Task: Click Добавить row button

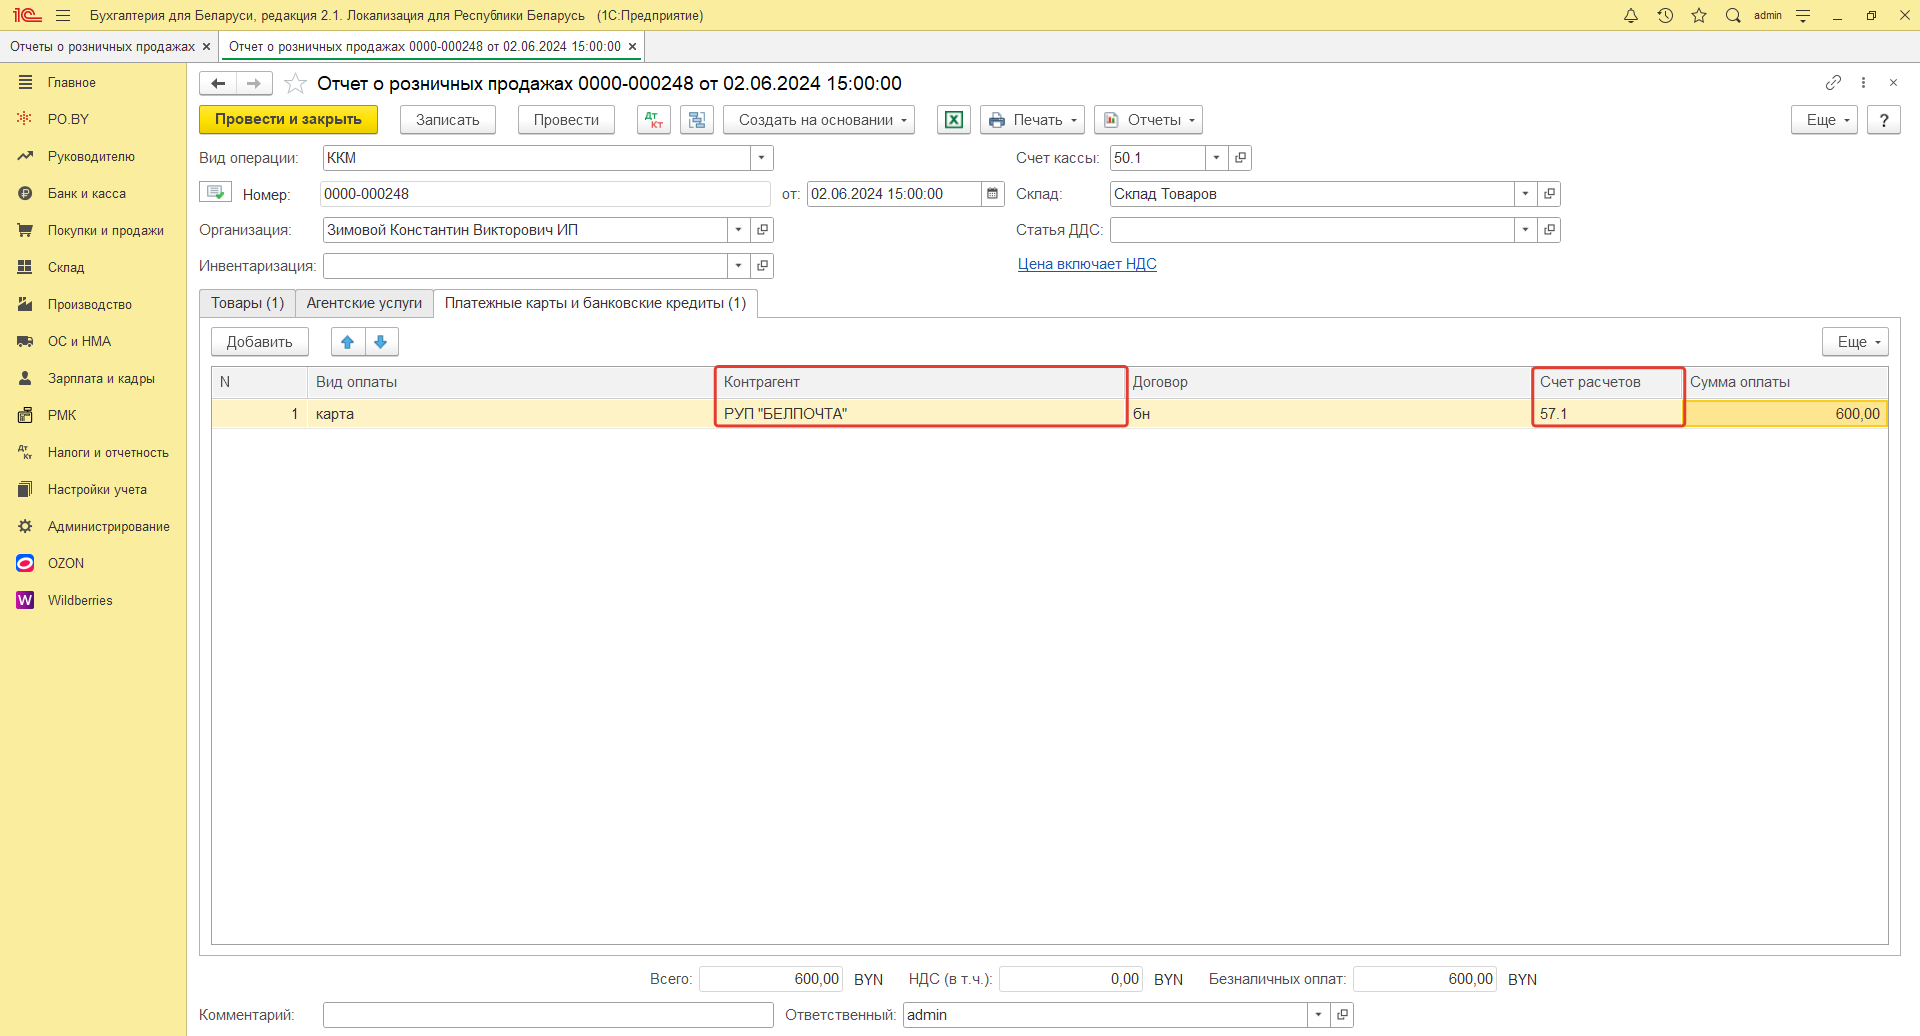Action: 260,342
